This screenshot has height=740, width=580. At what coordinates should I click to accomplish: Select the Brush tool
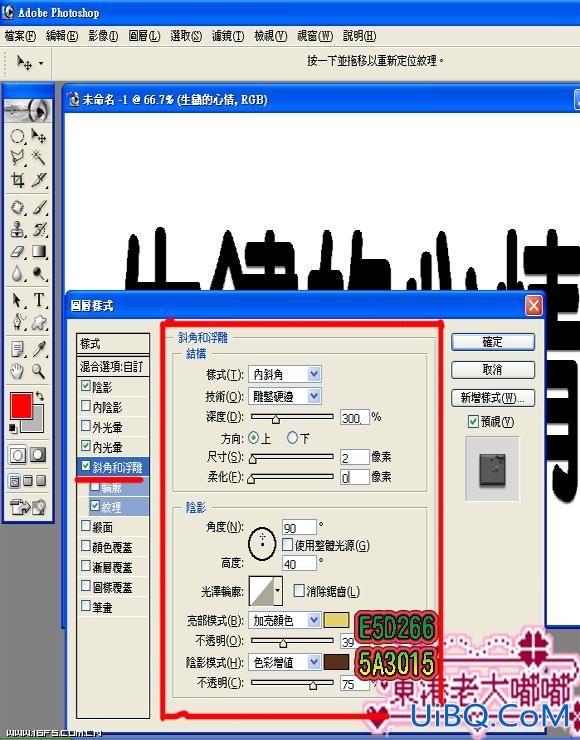[x=39, y=208]
